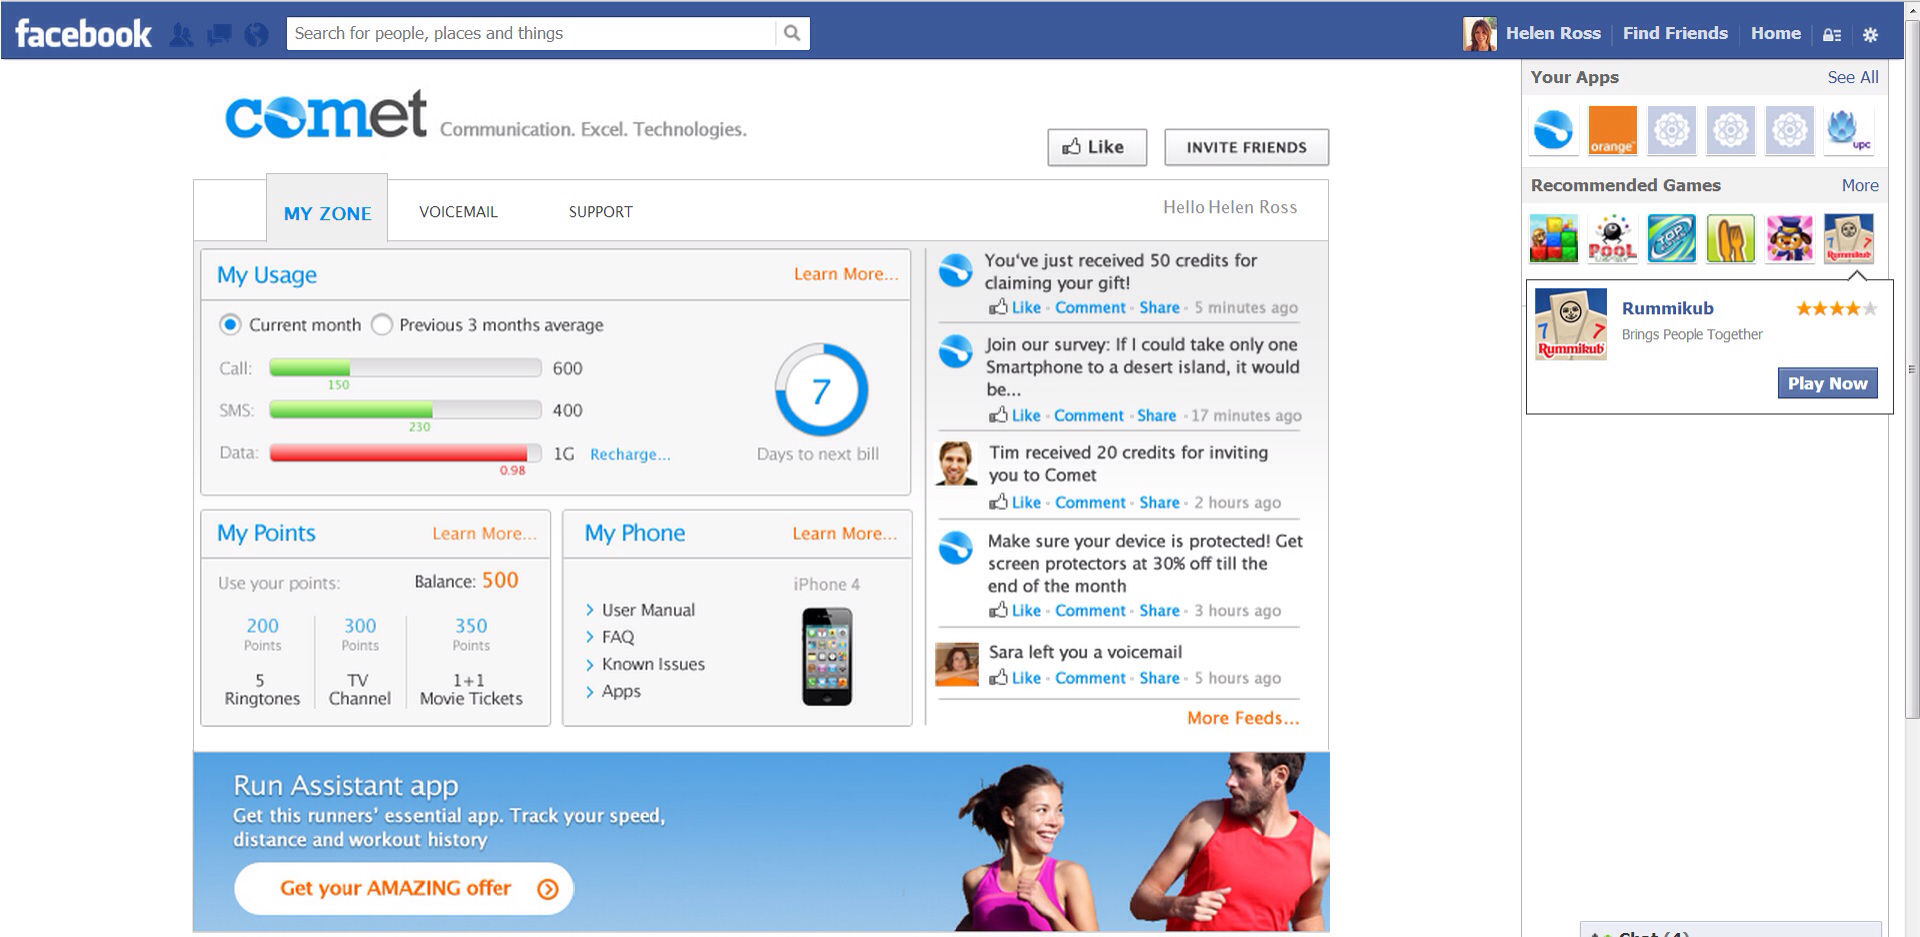Switch to the Voicemail tab

click(x=458, y=212)
